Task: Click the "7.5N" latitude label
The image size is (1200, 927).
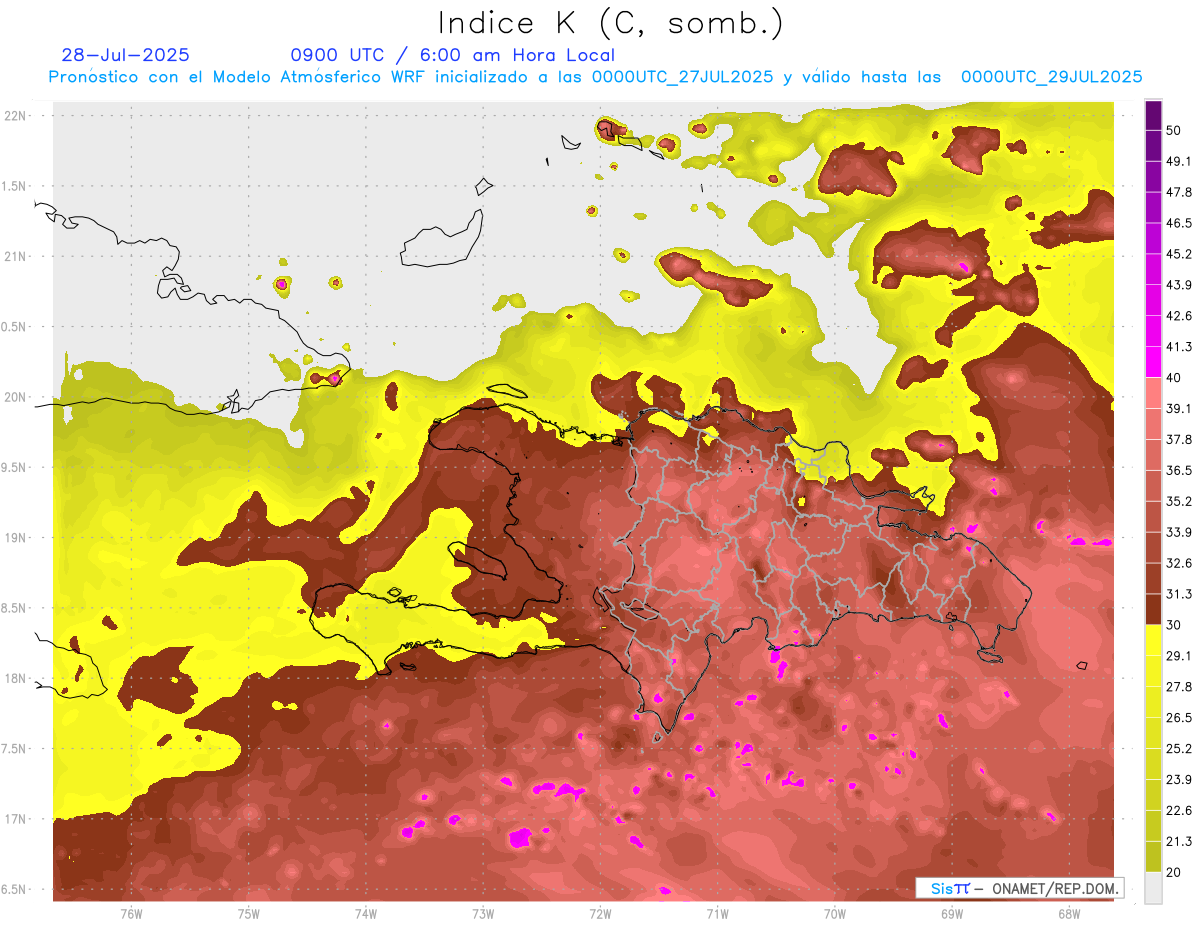Action: [x=13, y=748]
